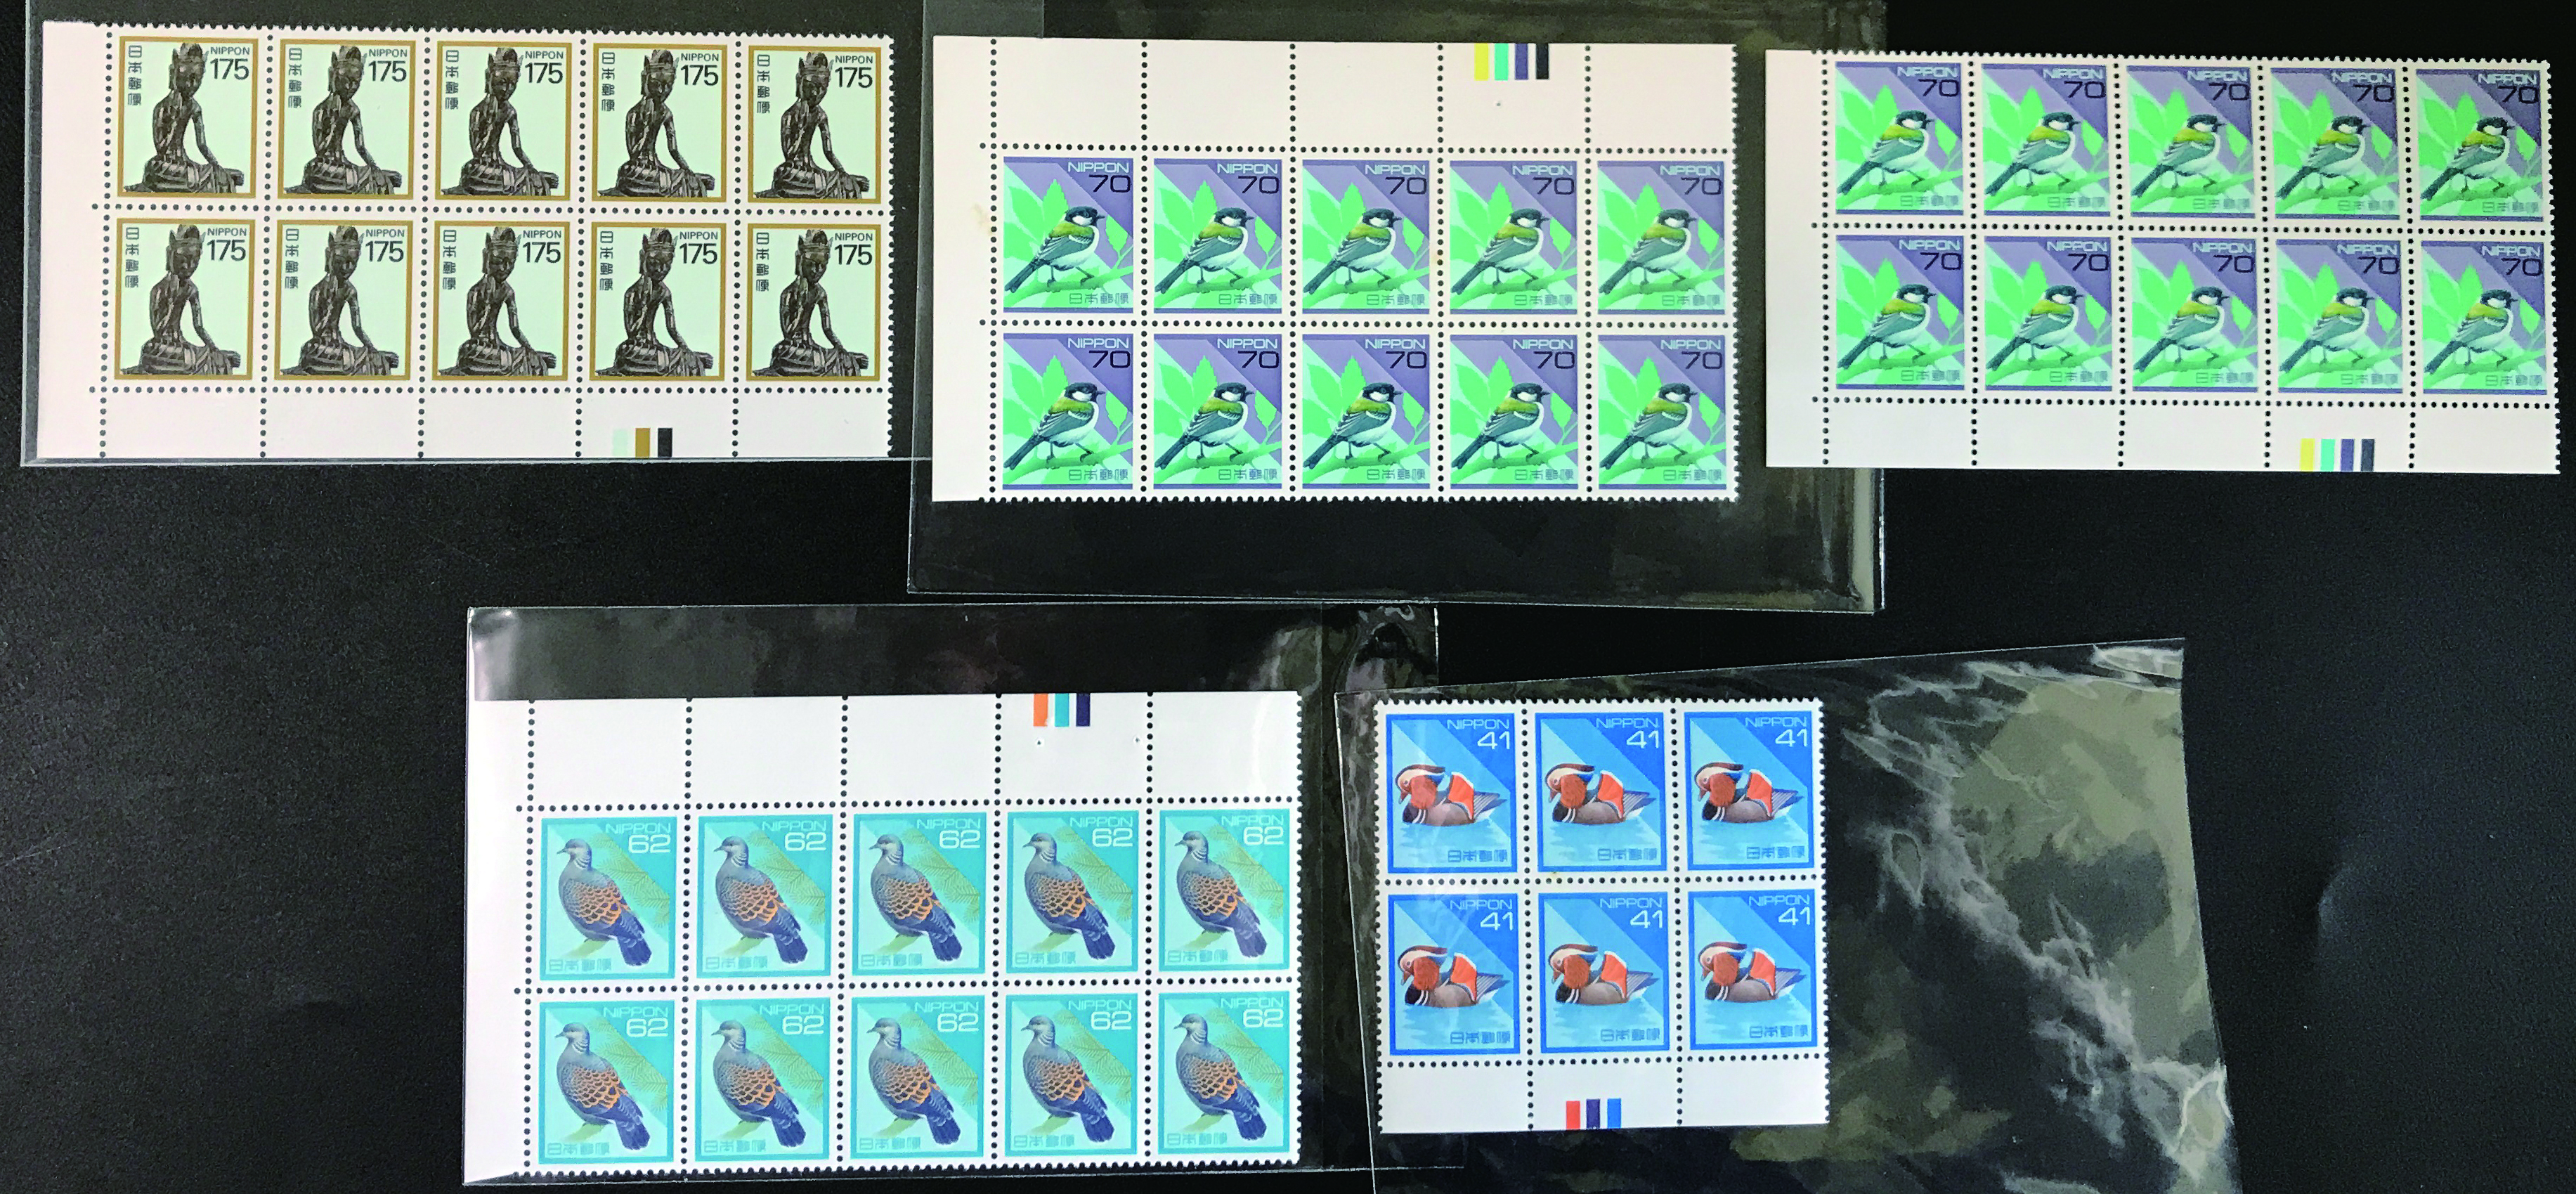Click color bars below the right 70 yen block
Image resolution: width=2576 pixels, height=1194 pixels.
click(x=2337, y=454)
